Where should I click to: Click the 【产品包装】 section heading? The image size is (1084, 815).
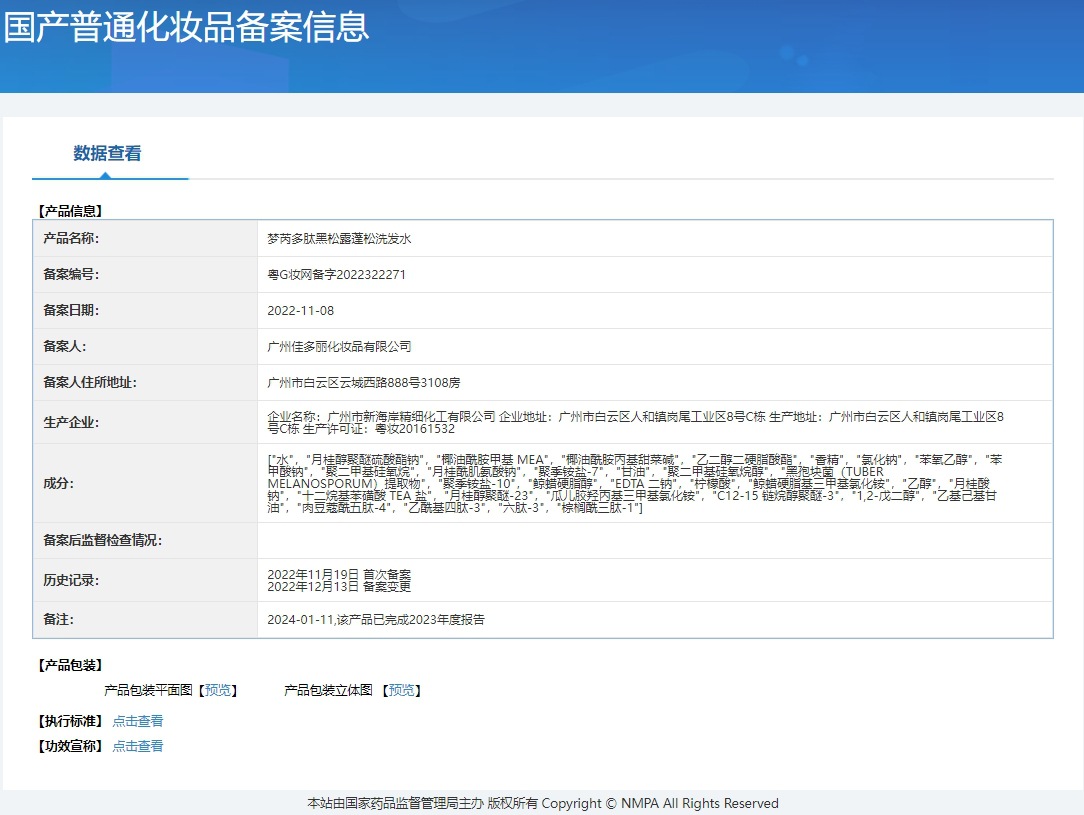point(70,665)
